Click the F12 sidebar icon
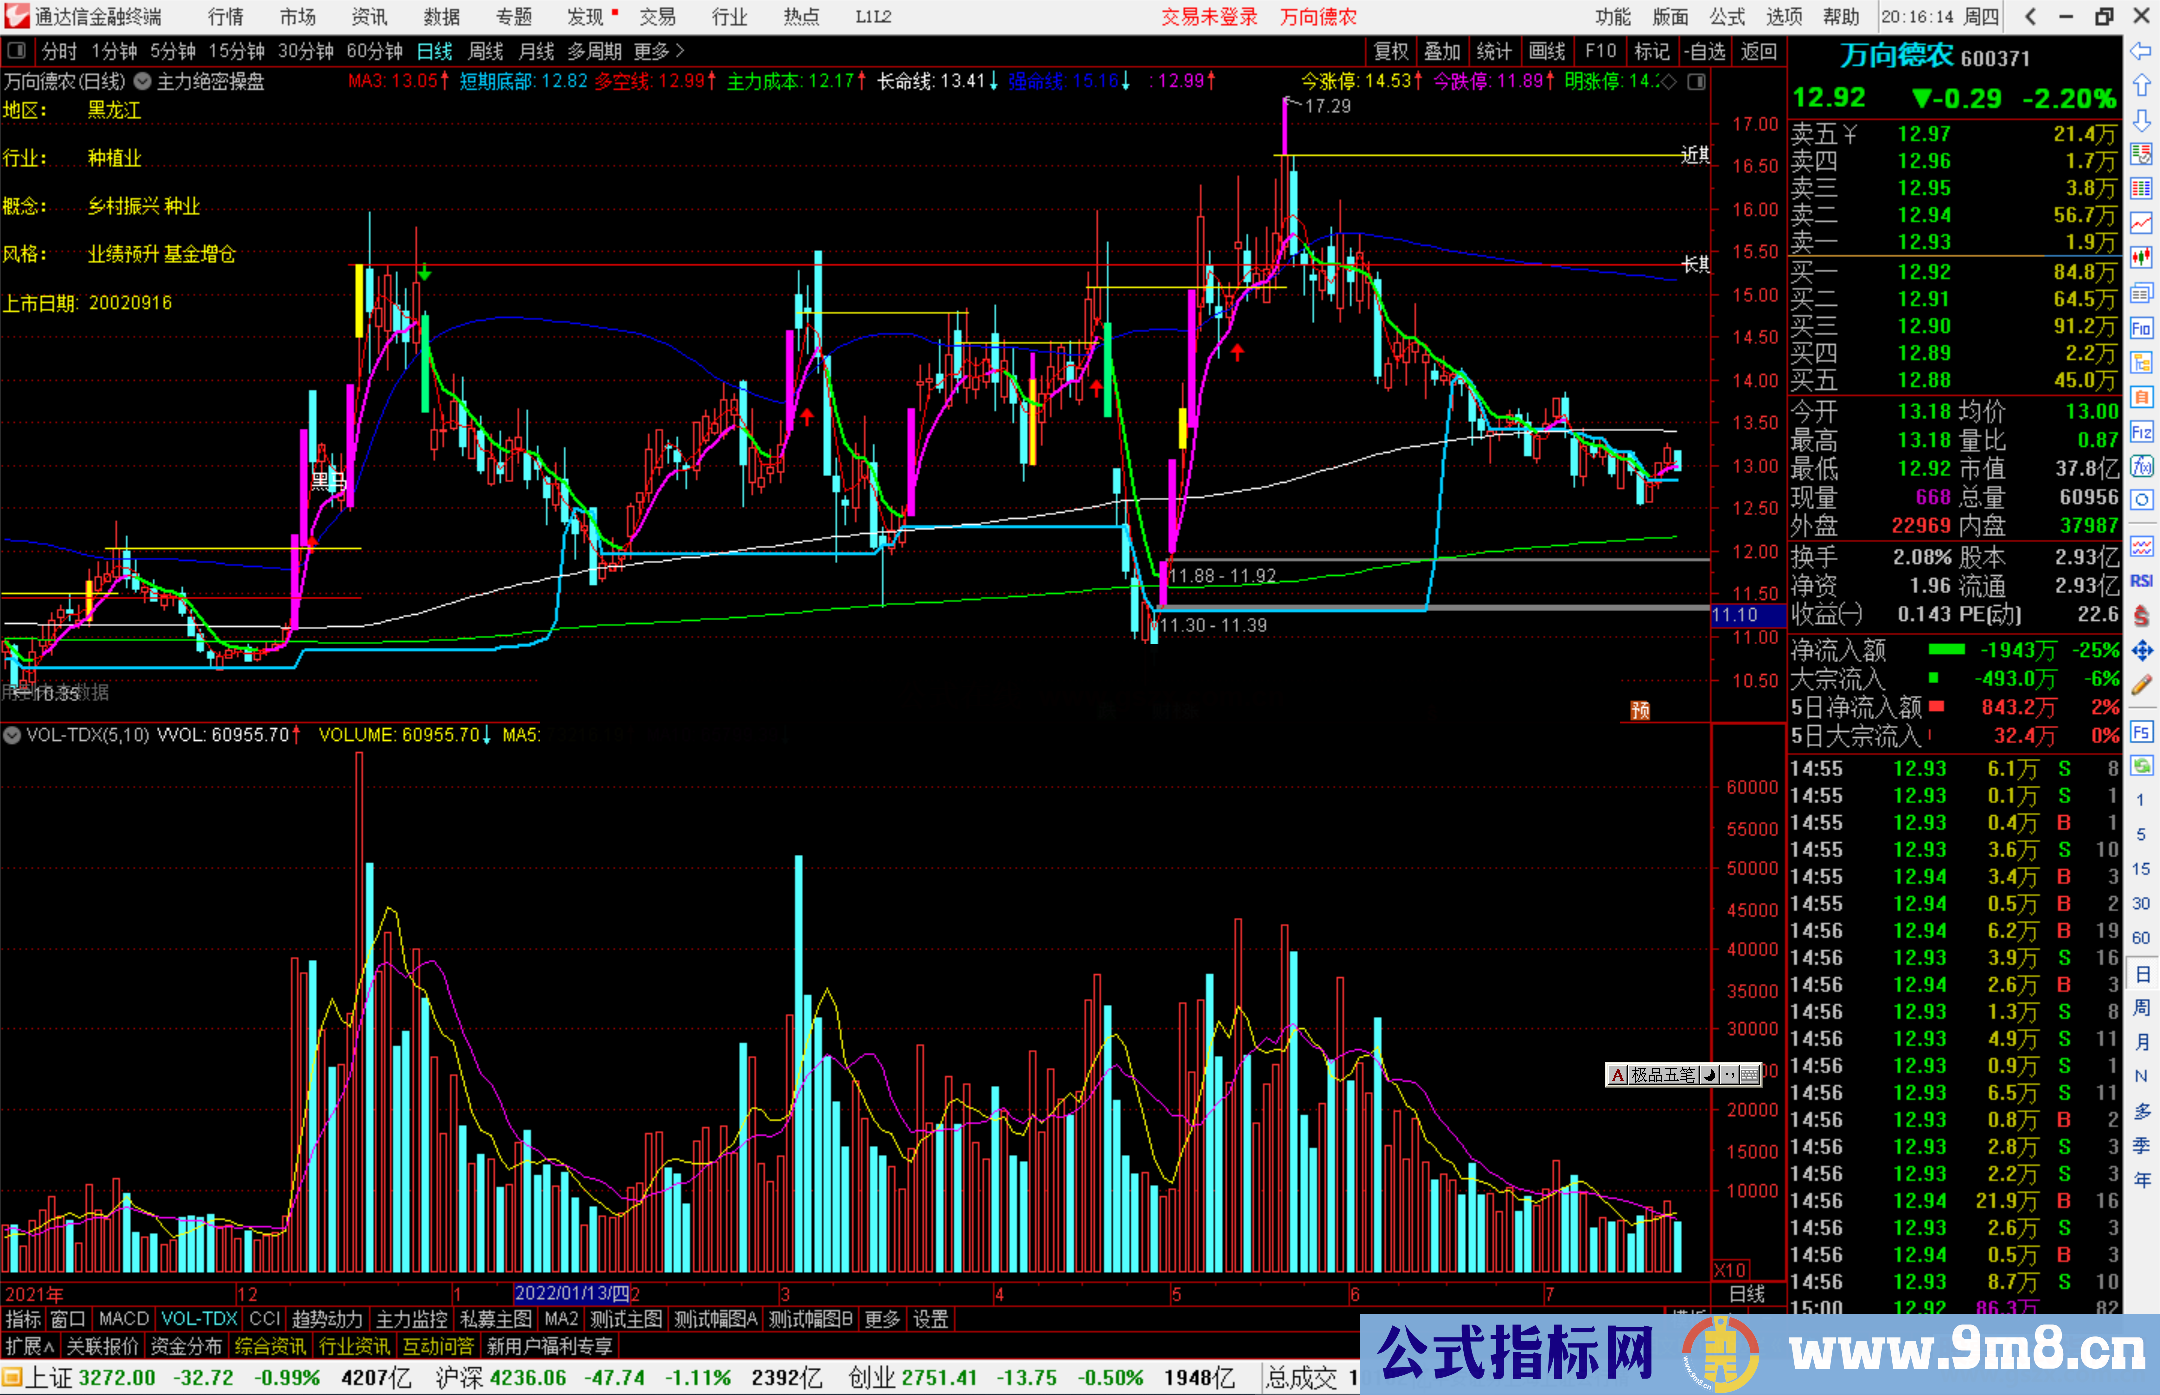 [x=2141, y=432]
